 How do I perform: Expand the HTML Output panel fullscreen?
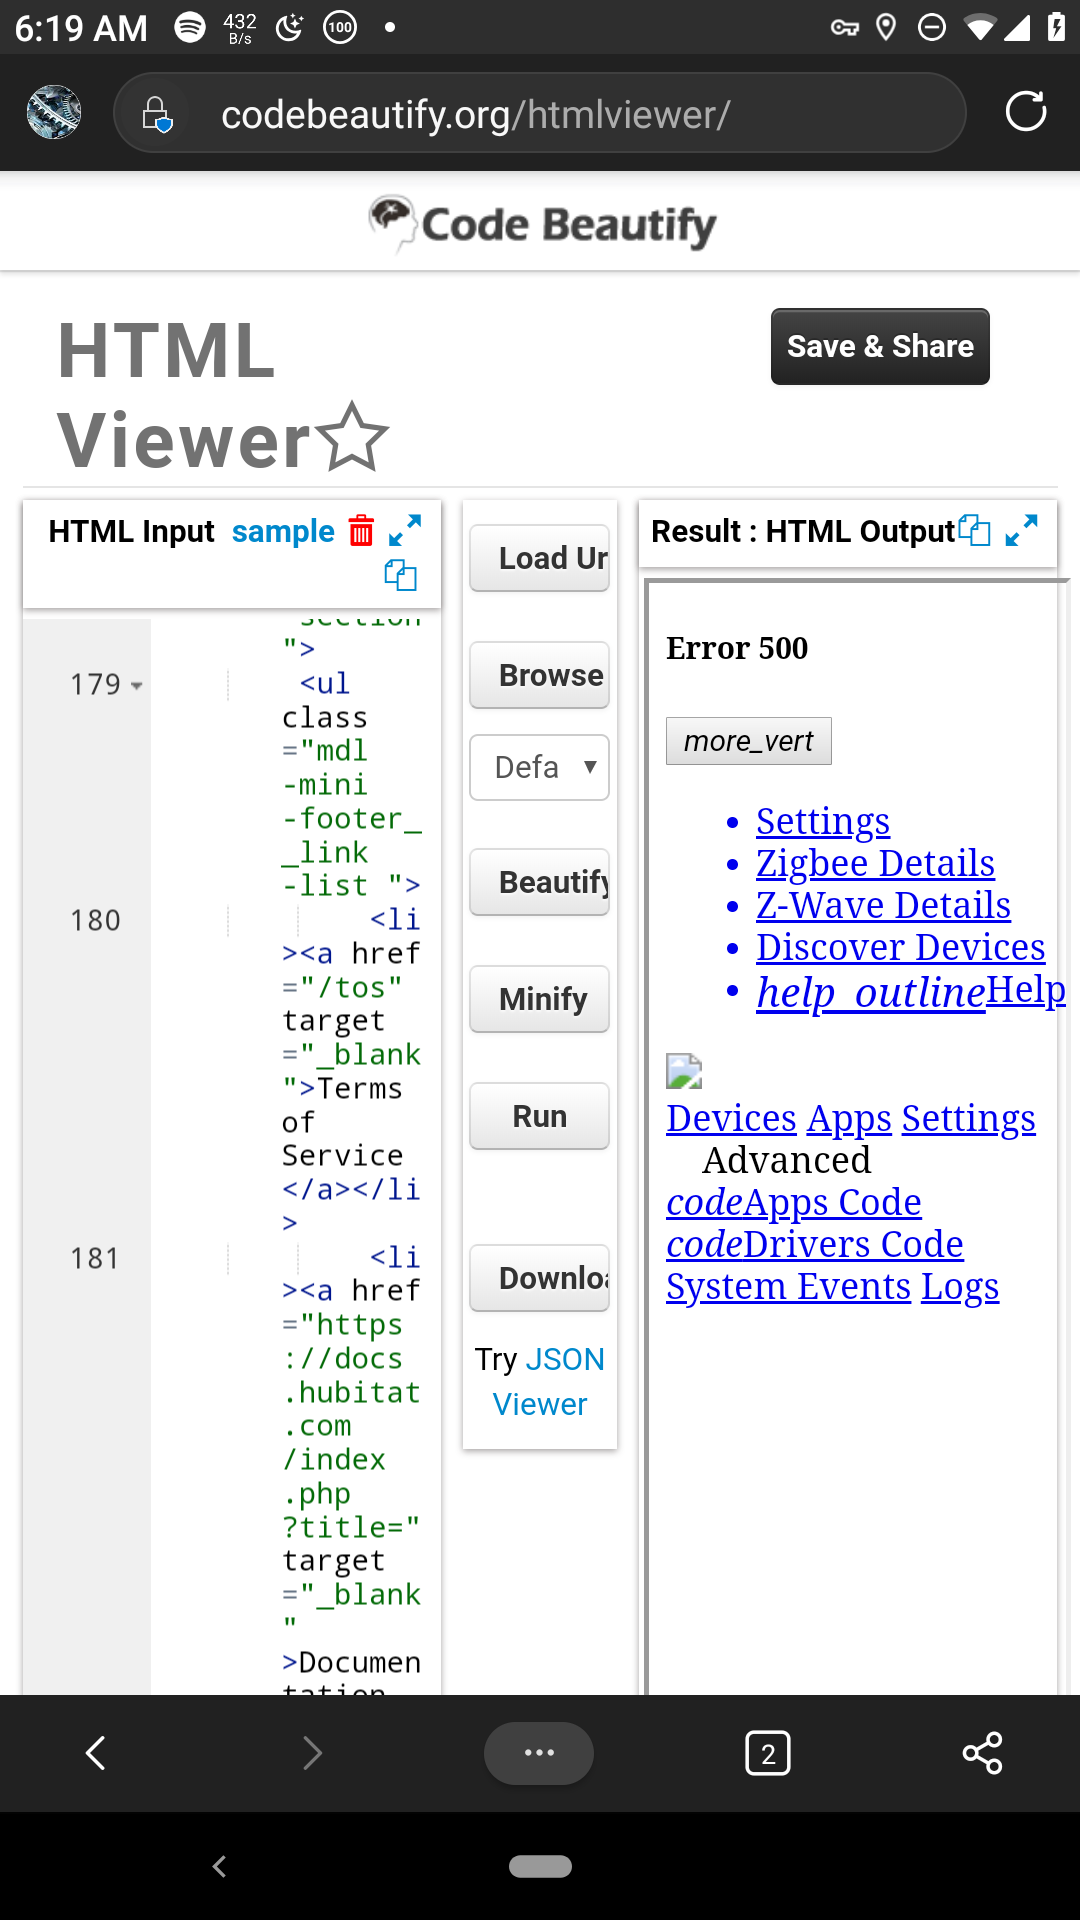[1021, 530]
